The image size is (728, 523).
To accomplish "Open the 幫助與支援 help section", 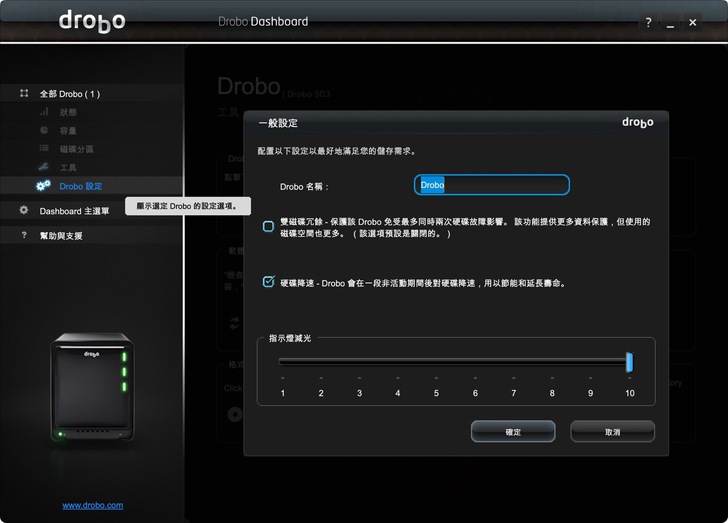I will [x=61, y=236].
